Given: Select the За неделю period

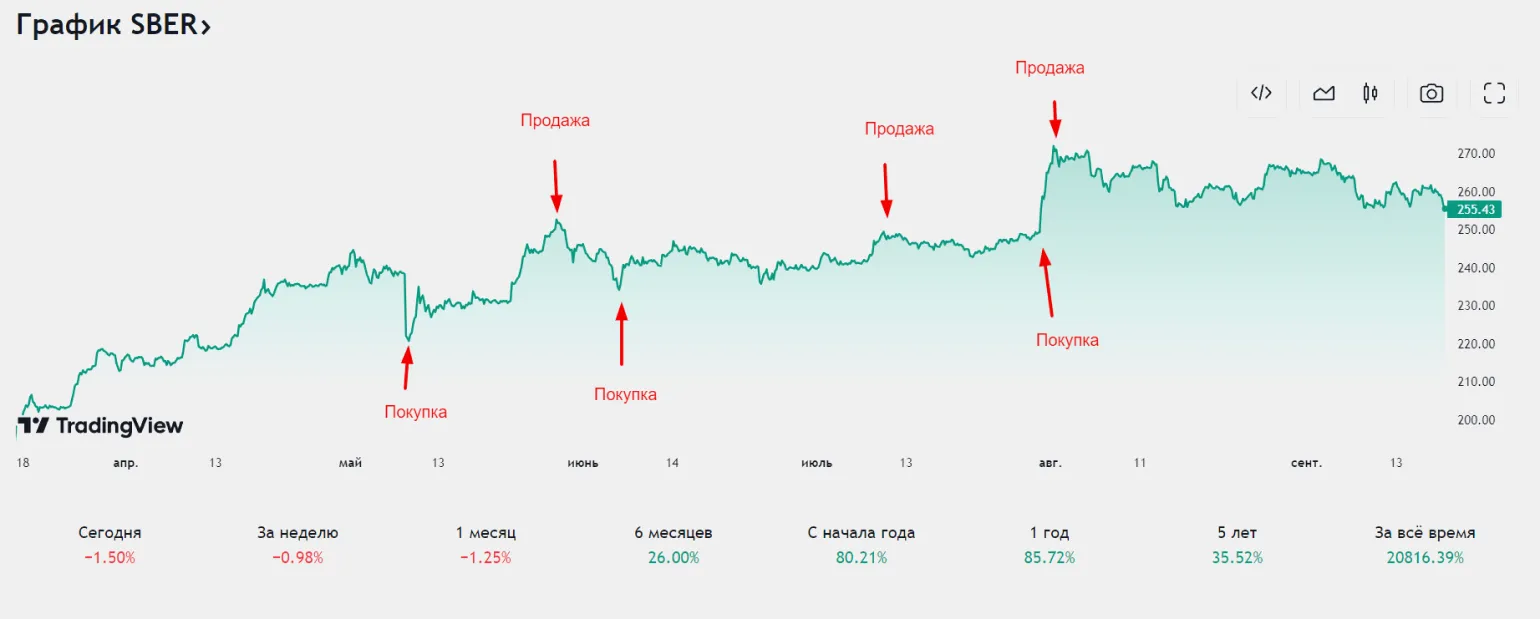Looking at the screenshot, I should click(x=298, y=544).
